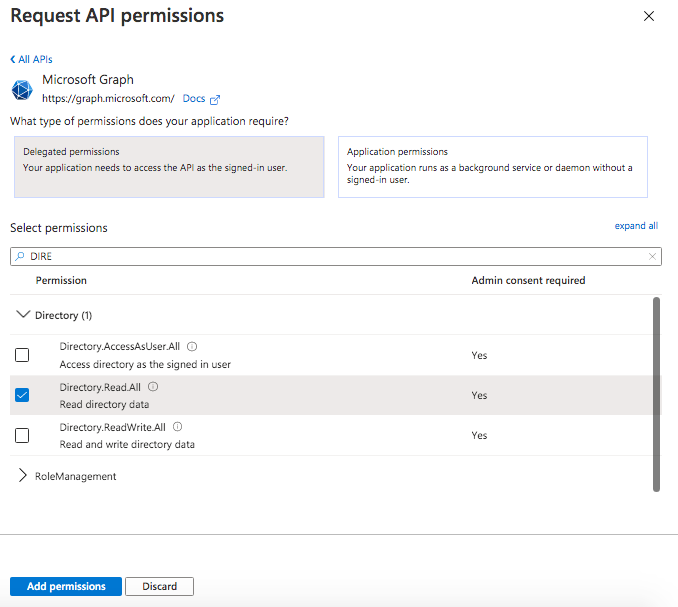The width and height of the screenshot is (678, 607).
Task: Focus the permissions search field containing DIRE
Action: coord(336,256)
